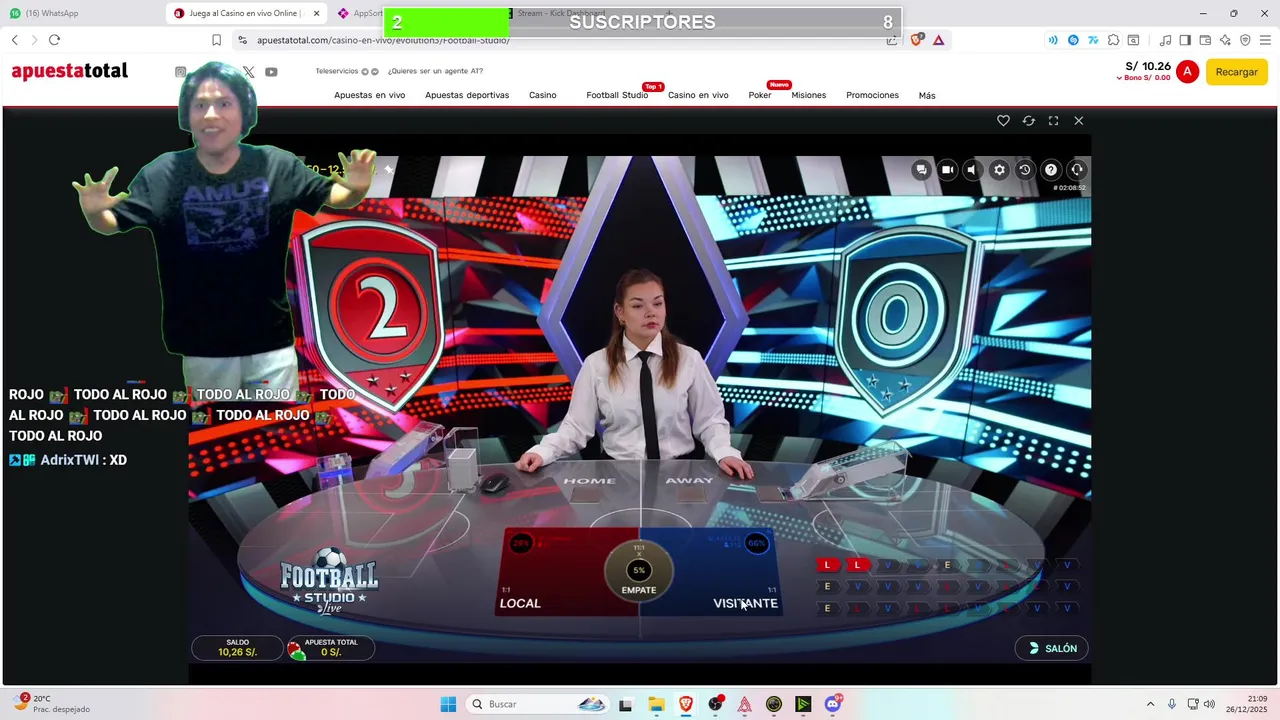
Task: Go to Misiones page
Action: 809,95
